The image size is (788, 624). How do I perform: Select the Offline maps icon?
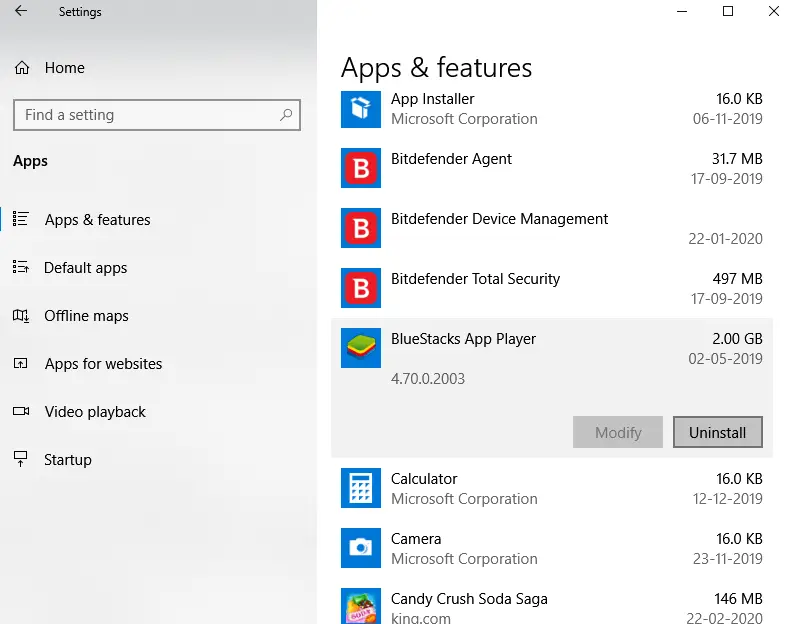tap(21, 316)
